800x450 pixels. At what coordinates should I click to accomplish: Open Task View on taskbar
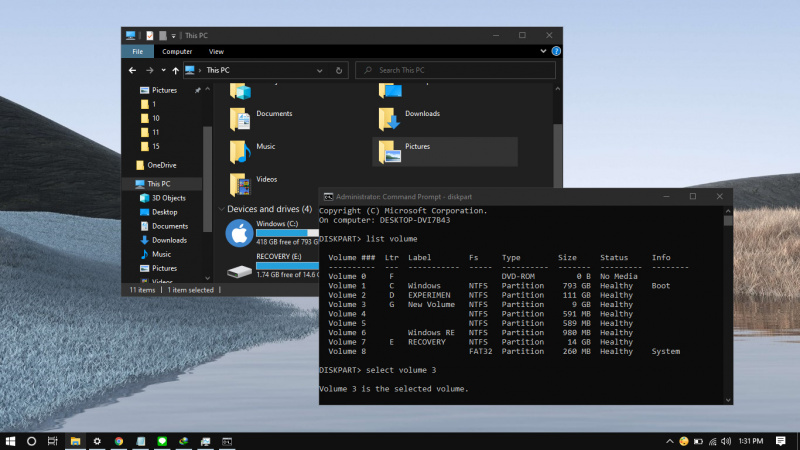click(x=53, y=441)
